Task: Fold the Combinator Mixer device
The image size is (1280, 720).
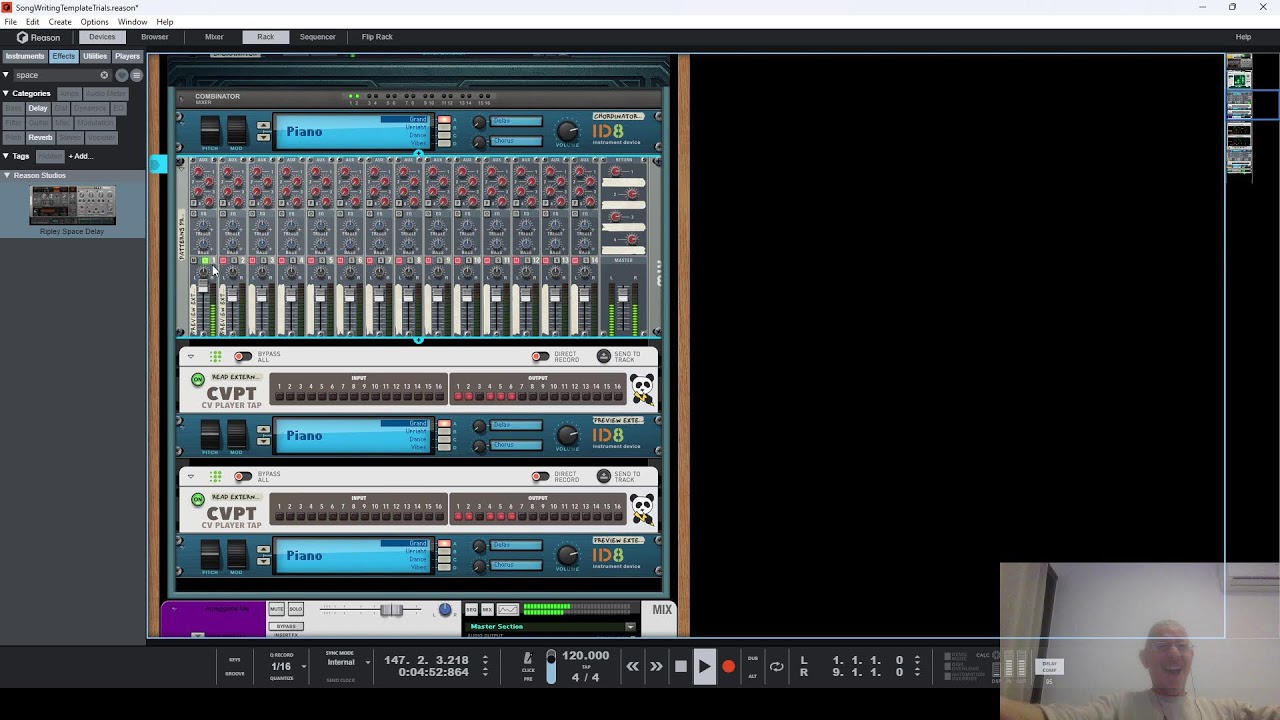Action: click(x=182, y=98)
